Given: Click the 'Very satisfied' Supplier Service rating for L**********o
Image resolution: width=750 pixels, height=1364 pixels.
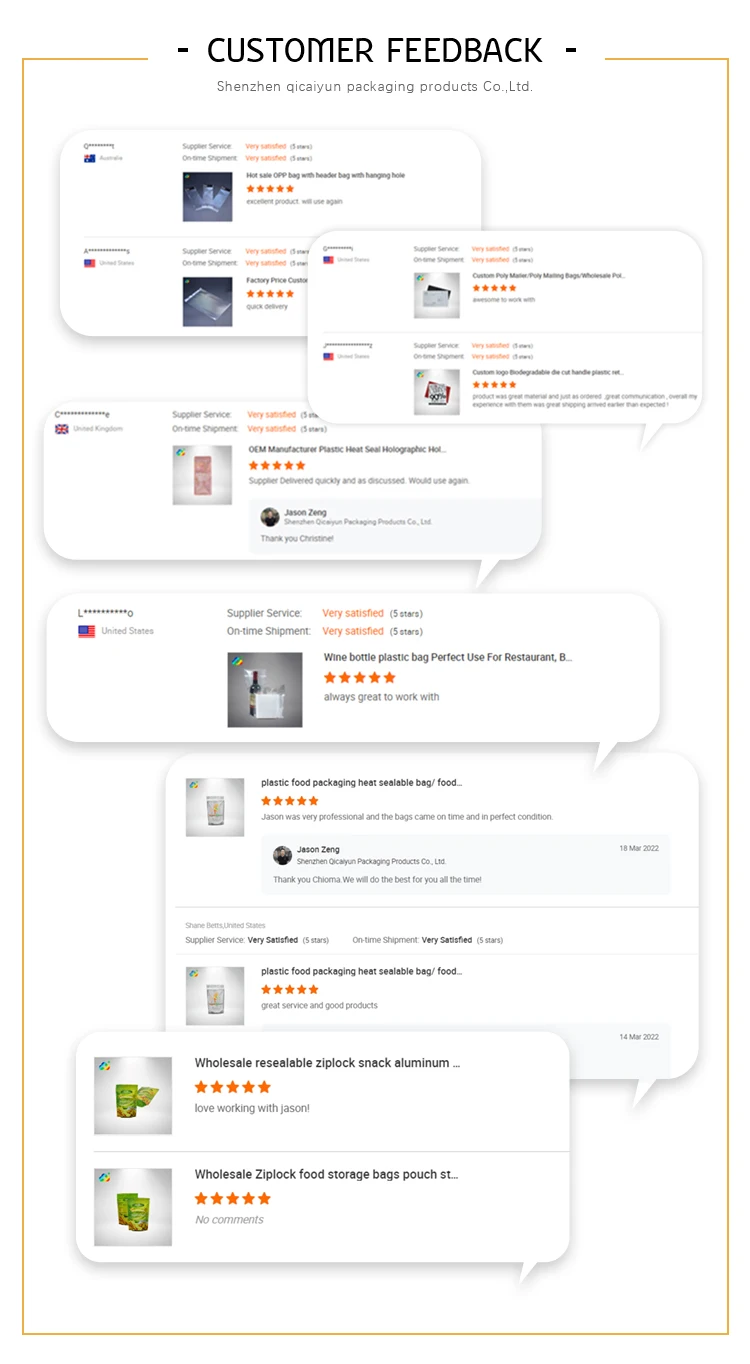Looking at the screenshot, I should click(353, 613).
